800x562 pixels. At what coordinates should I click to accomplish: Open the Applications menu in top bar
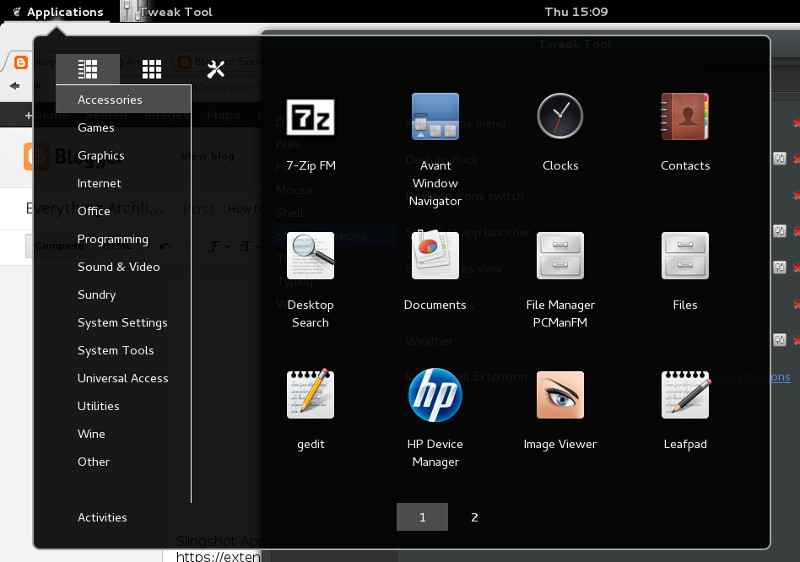coord(58,12)
